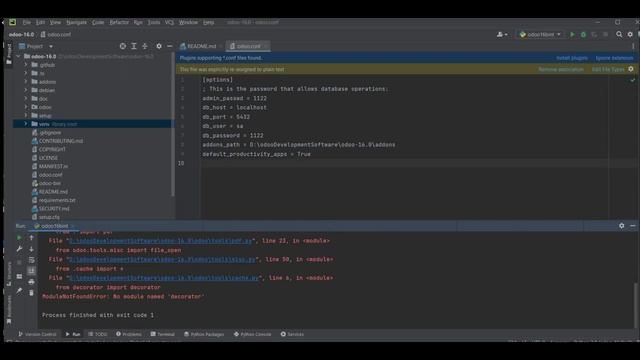This screenshot has width=640, height=360.
Task: Open the Problems tool window
Action: pyautogui.click(x=129, y=334)
